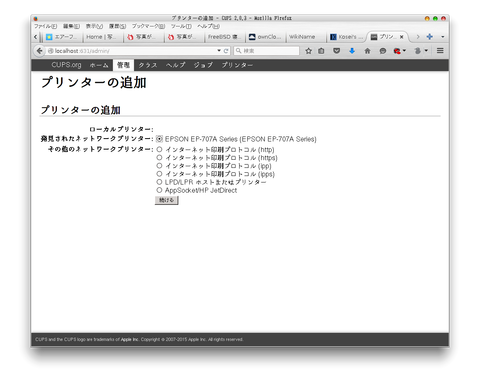Image resolution: width=480 pixels, height=382 pixels.
Task: Open the CUPS.org link
Action: coord(66,65)
